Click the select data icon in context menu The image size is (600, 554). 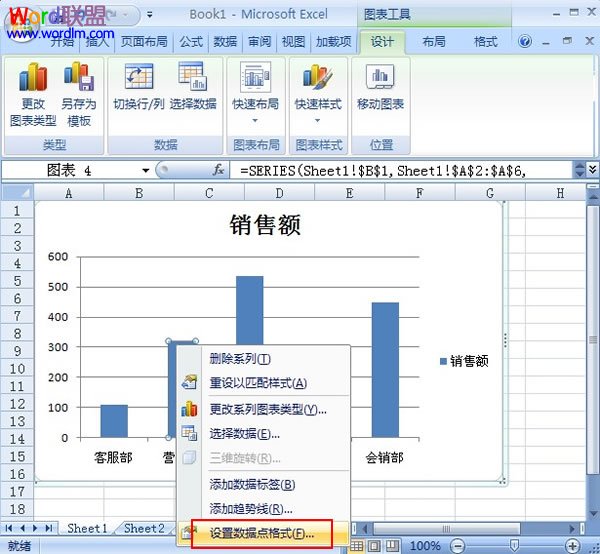point(189,433)
